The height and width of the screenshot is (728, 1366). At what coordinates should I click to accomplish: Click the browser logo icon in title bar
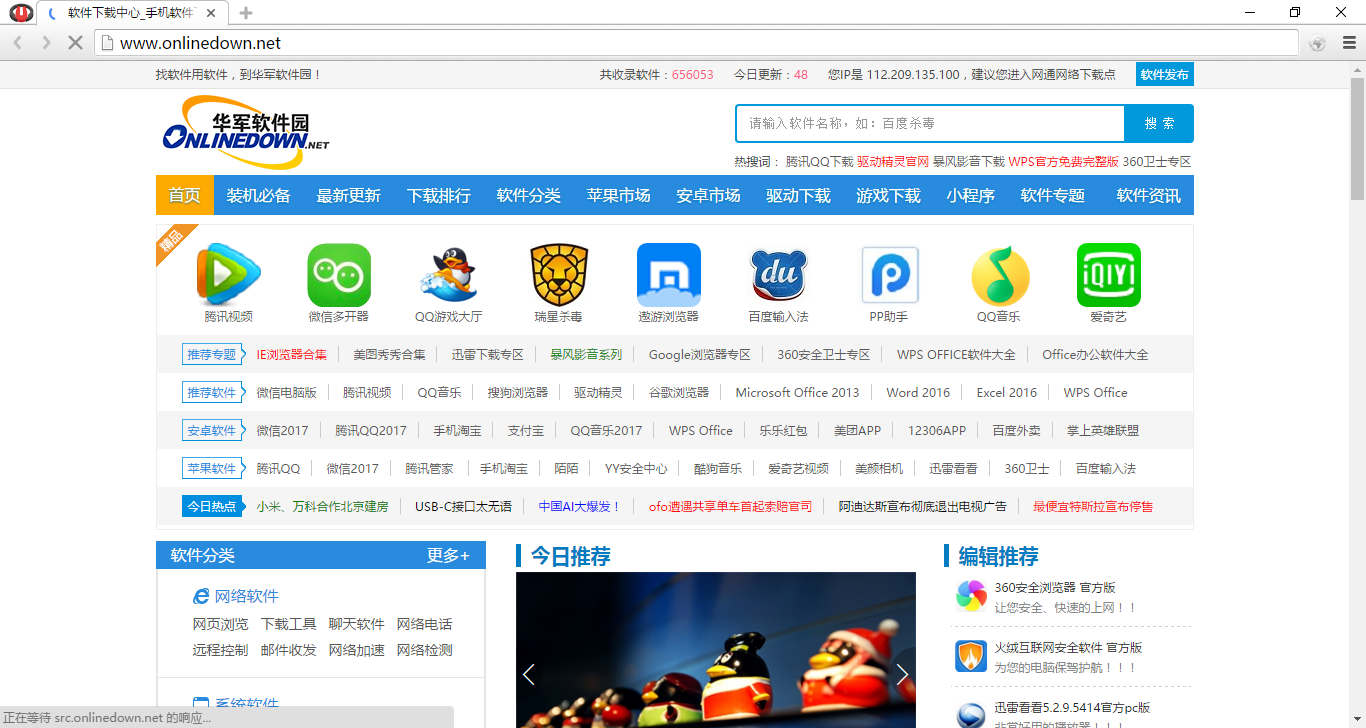tap(21, 12)
